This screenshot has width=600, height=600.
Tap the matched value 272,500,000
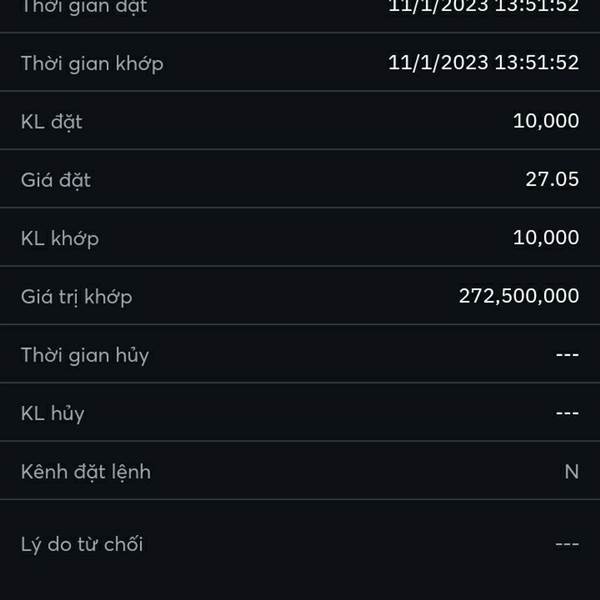pyautogui.click(x=519, y=296)
